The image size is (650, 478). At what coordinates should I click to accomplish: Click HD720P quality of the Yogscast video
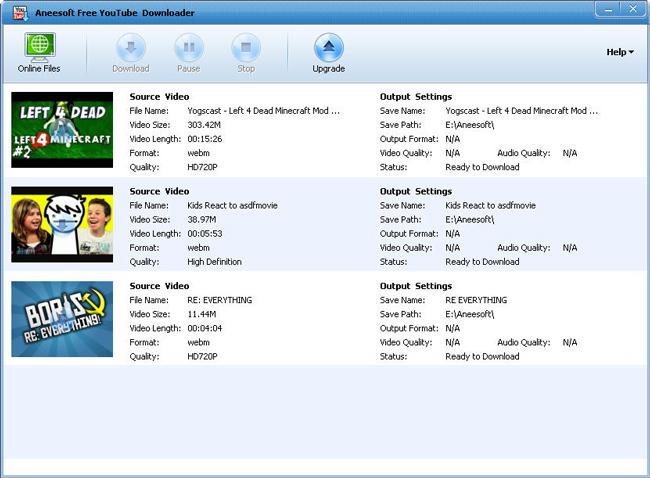(202, 167)
